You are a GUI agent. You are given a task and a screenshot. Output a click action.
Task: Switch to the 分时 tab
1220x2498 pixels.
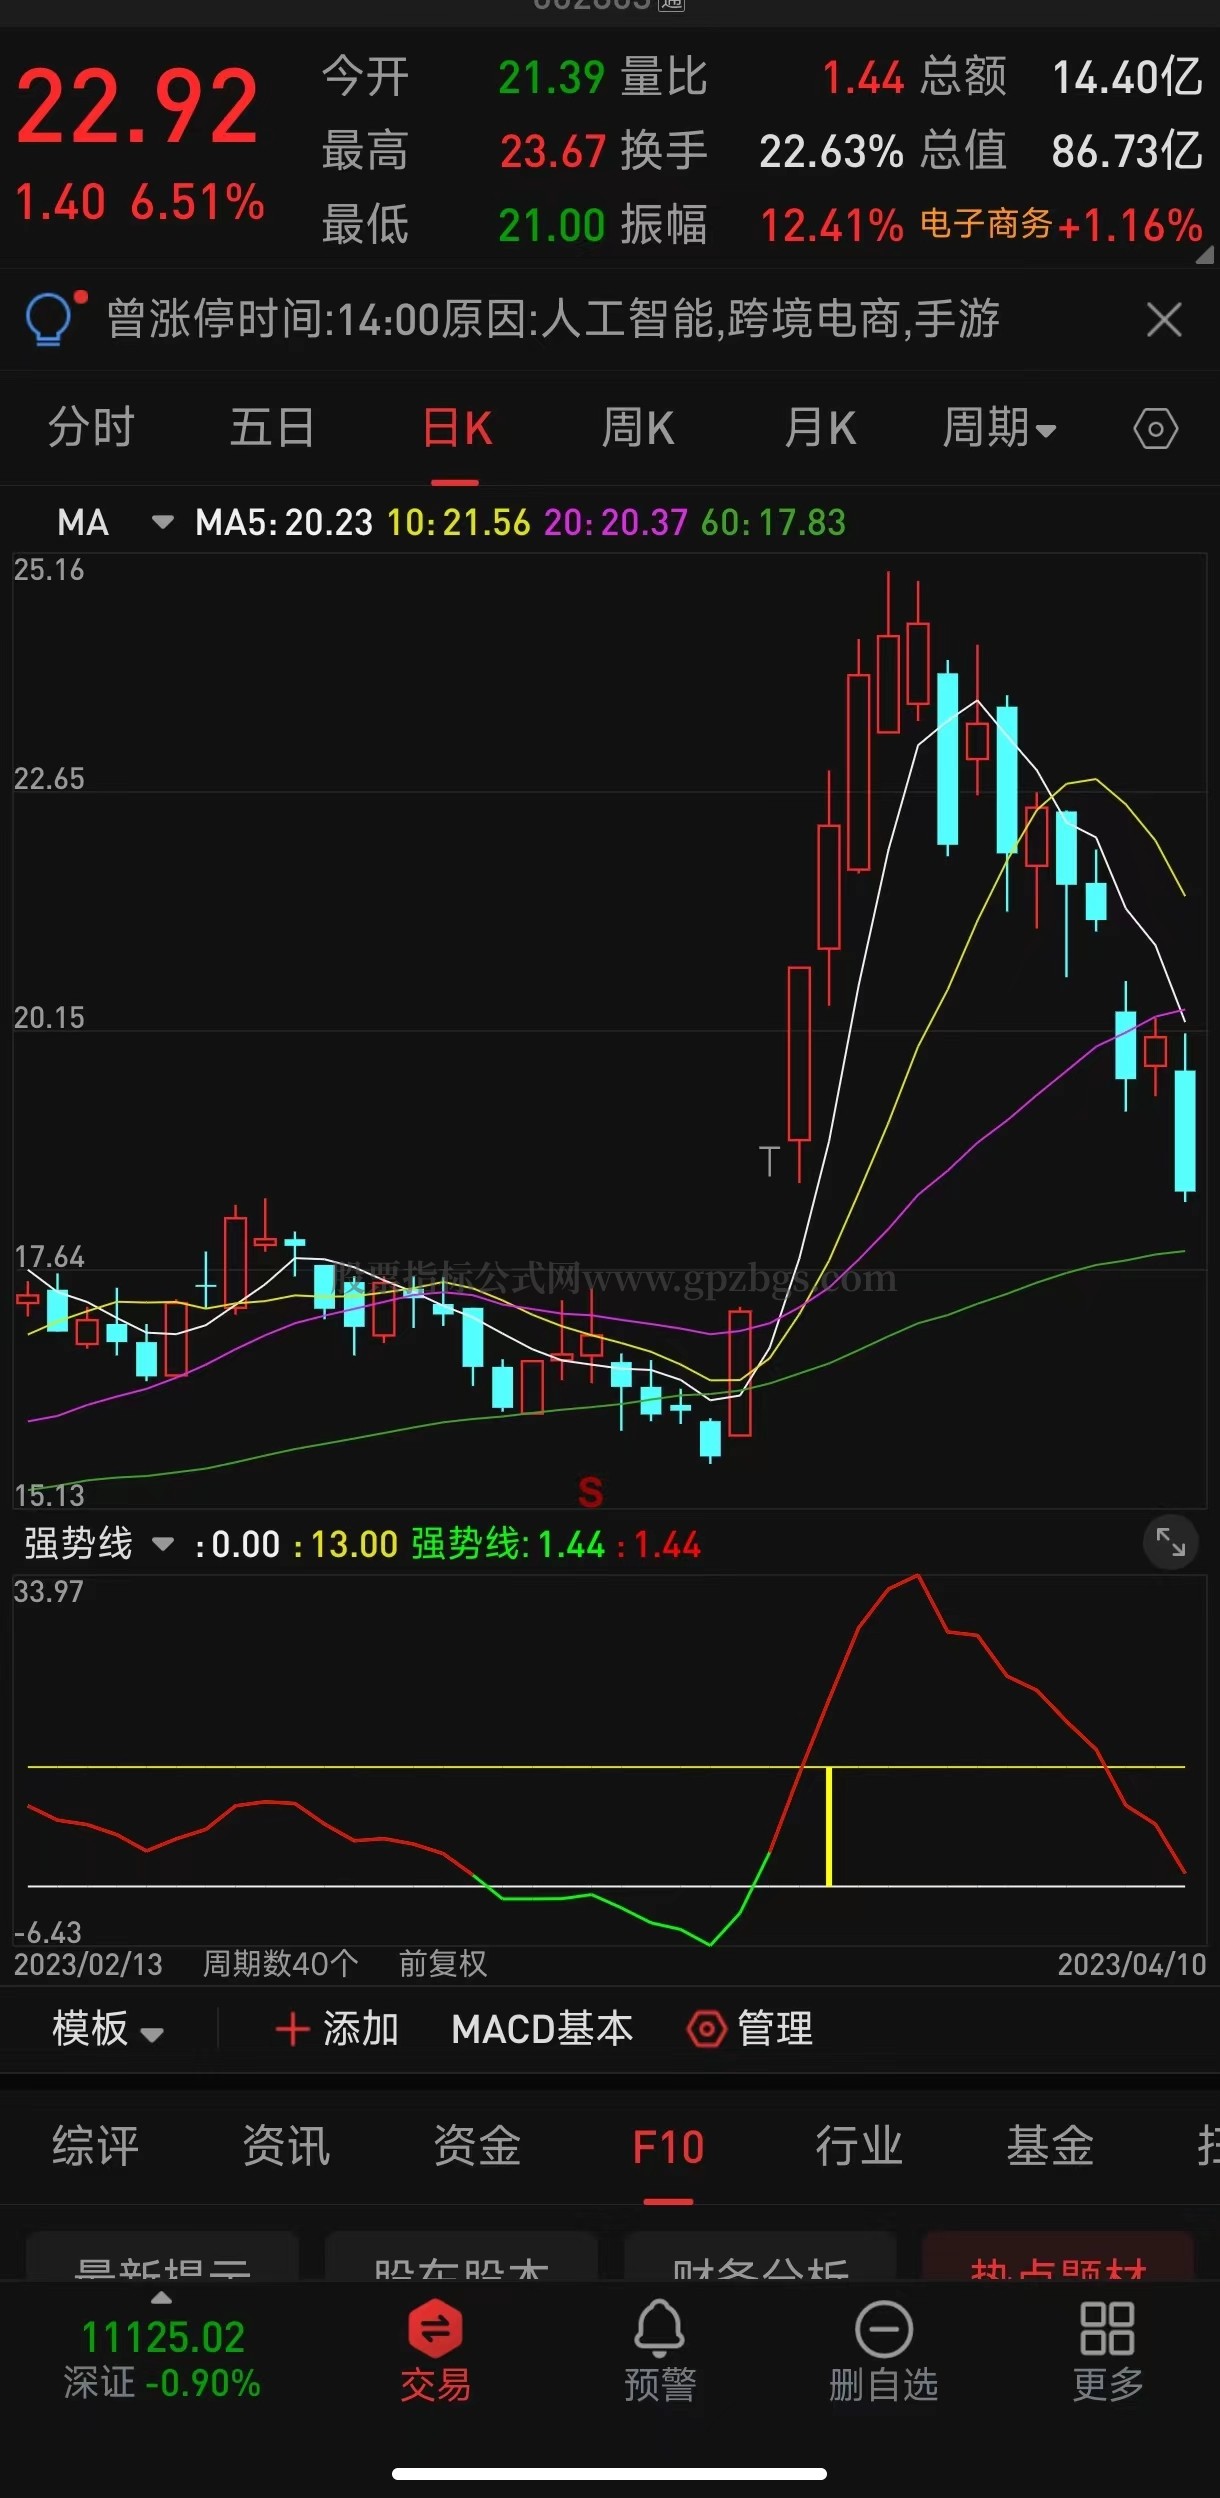tap(91, 428)
